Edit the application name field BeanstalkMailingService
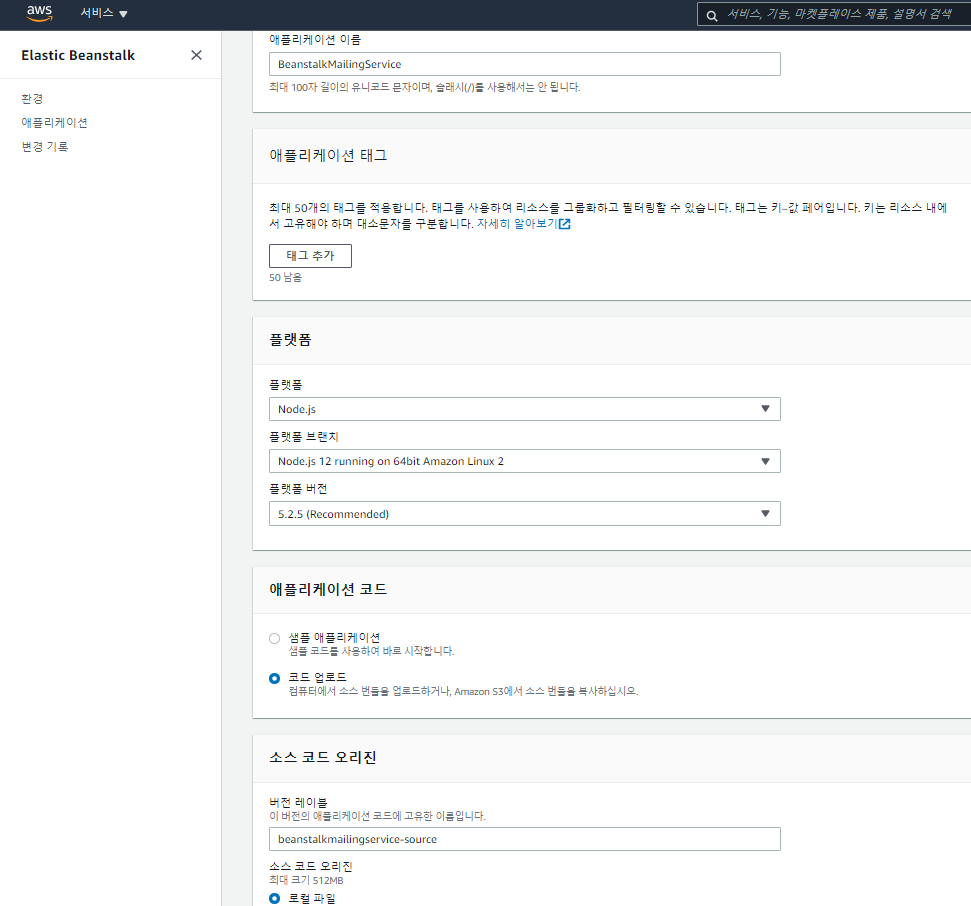Screen dimensions: 971x906 (525, 64)
